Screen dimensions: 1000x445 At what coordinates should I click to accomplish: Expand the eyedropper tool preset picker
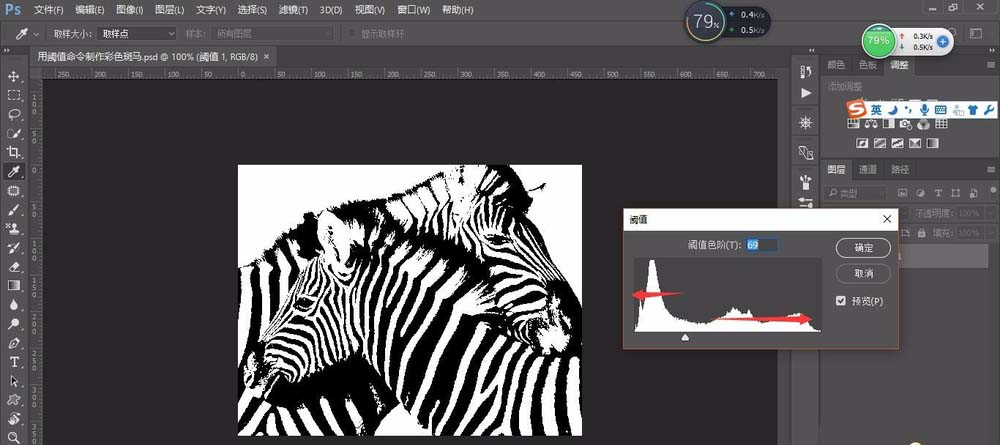tap(37, 33)
